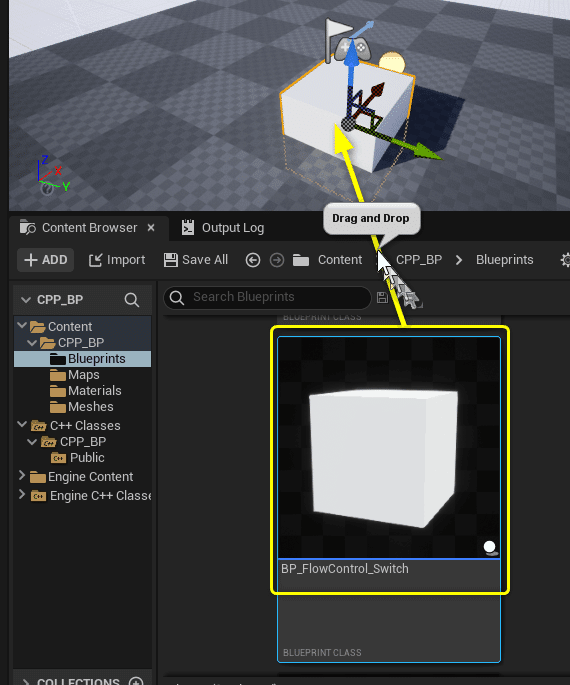
Task: Click the ADD button
Action: click(45, 260)
